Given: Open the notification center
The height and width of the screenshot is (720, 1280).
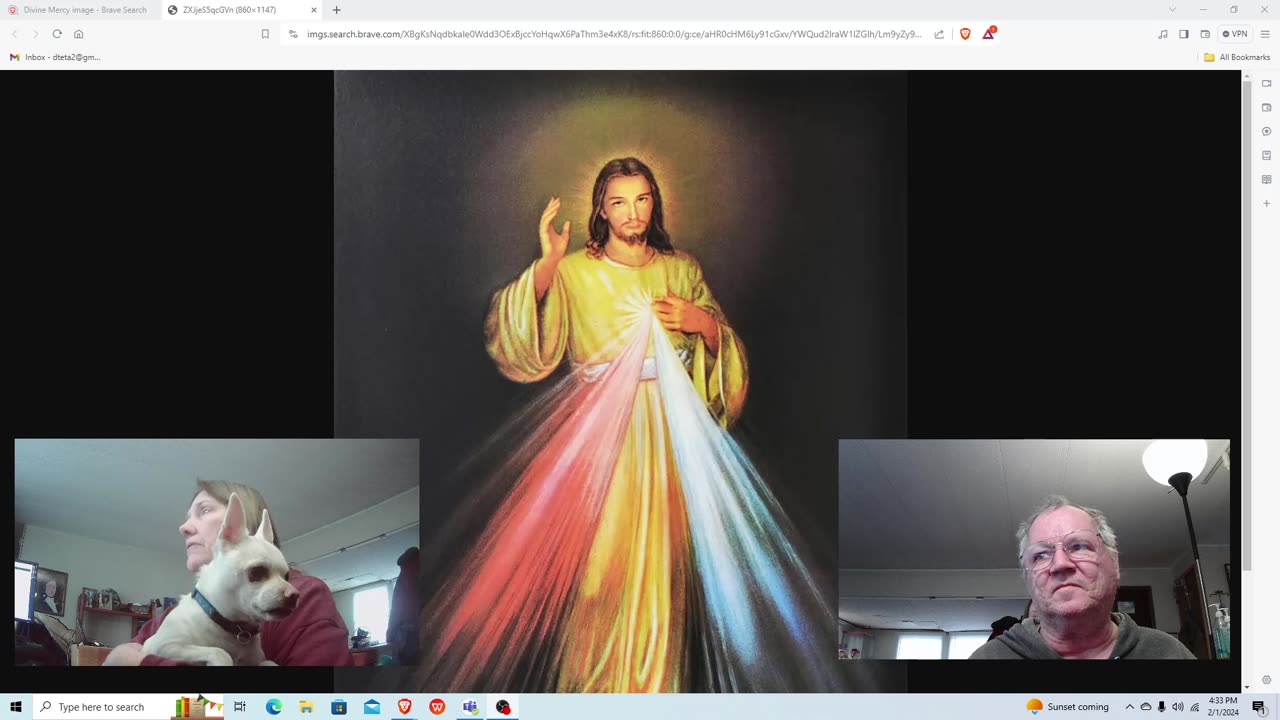Looking at the screenshot, I should pyautogui.click(x=1260, y=707).
